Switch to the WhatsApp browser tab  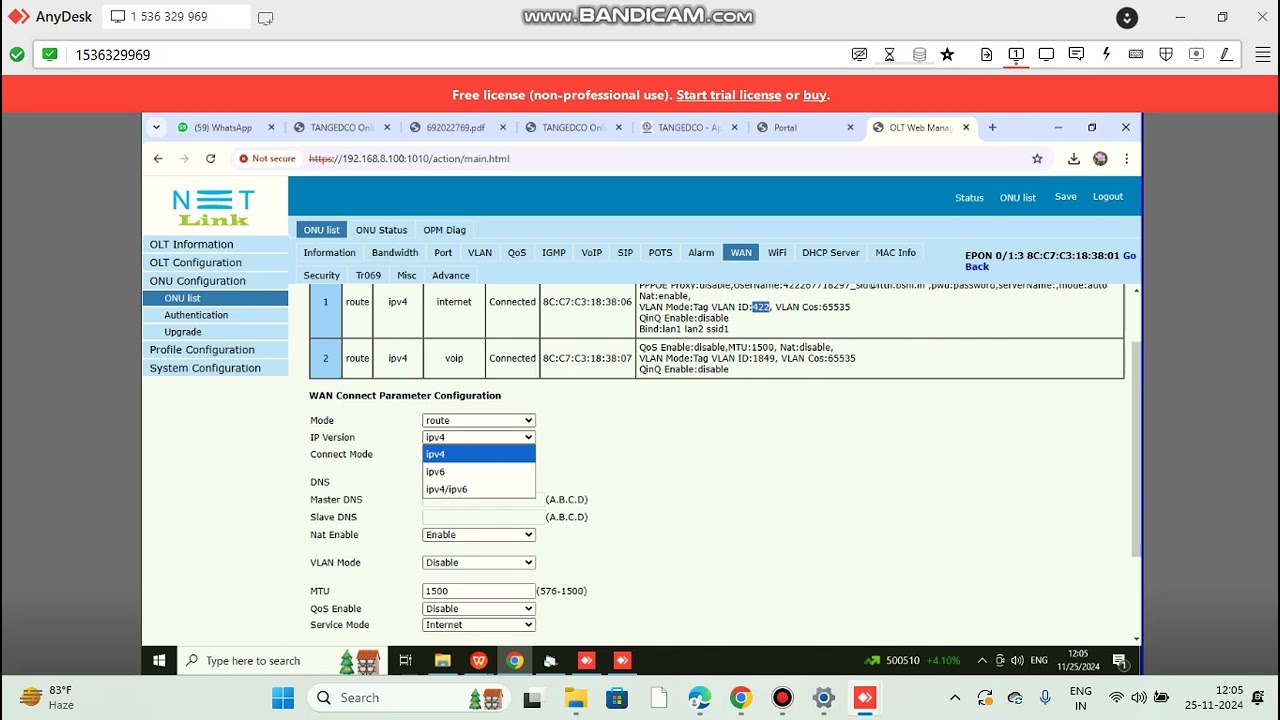coord(223,127)
